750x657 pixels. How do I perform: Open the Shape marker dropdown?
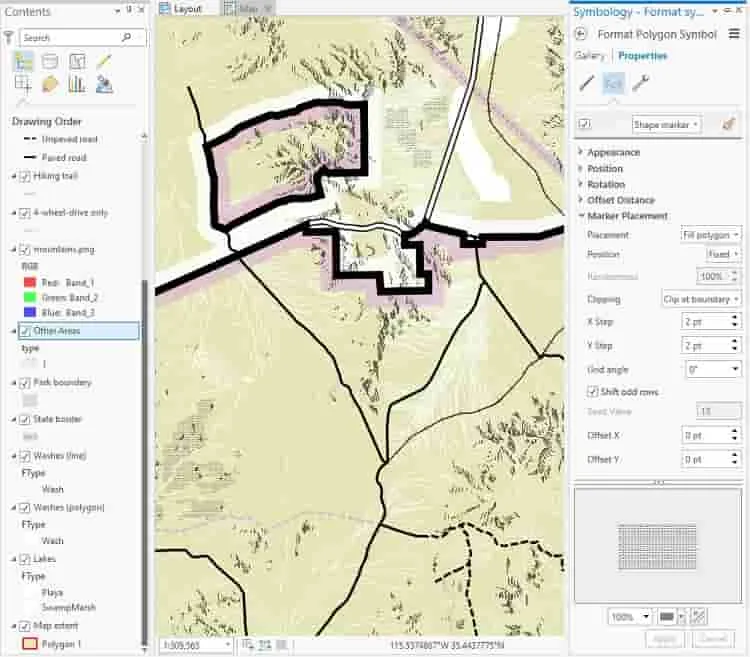tap(667, 125)
